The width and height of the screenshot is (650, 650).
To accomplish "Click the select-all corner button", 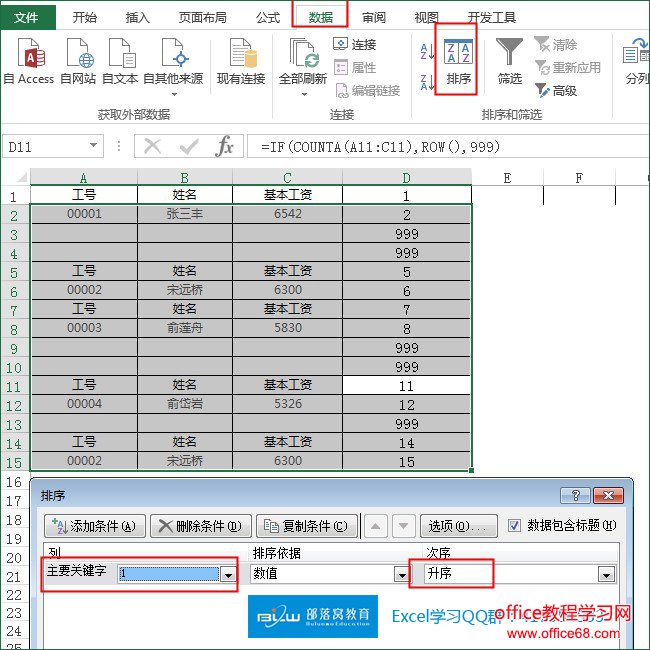I will (x=21, y=177).
